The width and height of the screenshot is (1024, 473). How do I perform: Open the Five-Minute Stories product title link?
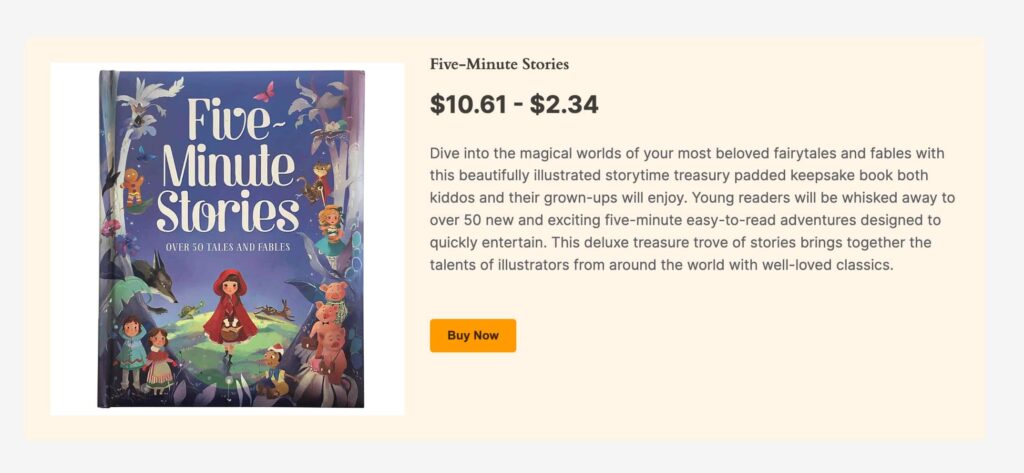[499, 65]
